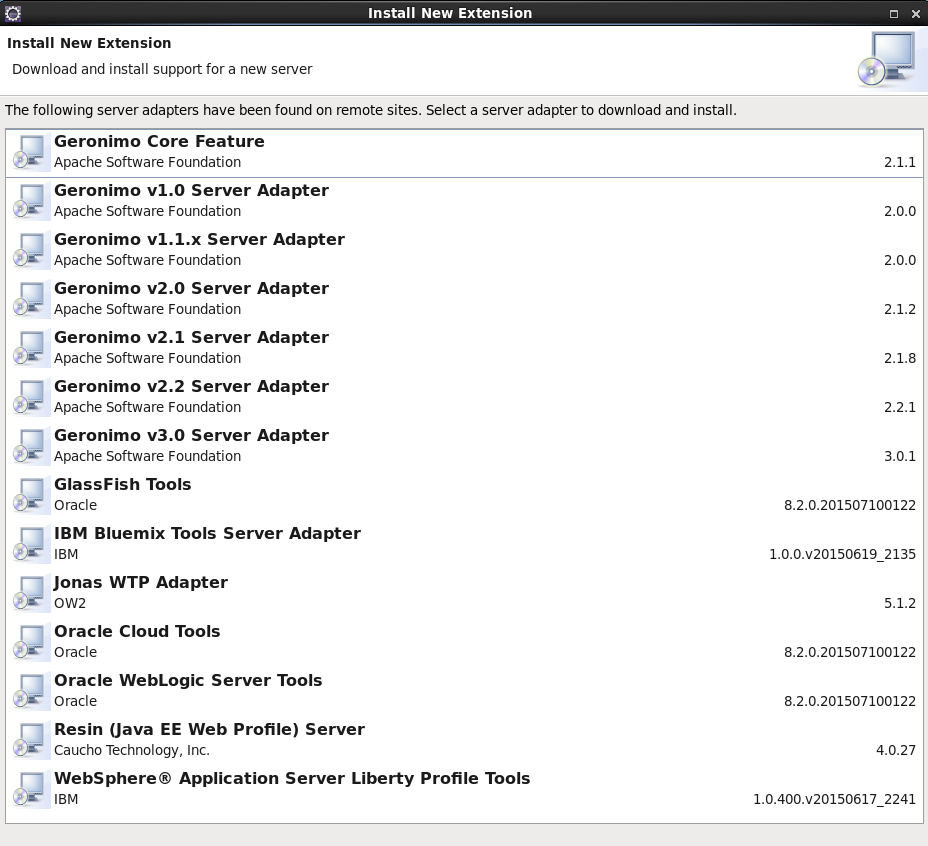Pick Geronimo v2.2 Server Adapter entry
Image resolution: width=928 pixels, height=846 pixels.
(464, 398)
